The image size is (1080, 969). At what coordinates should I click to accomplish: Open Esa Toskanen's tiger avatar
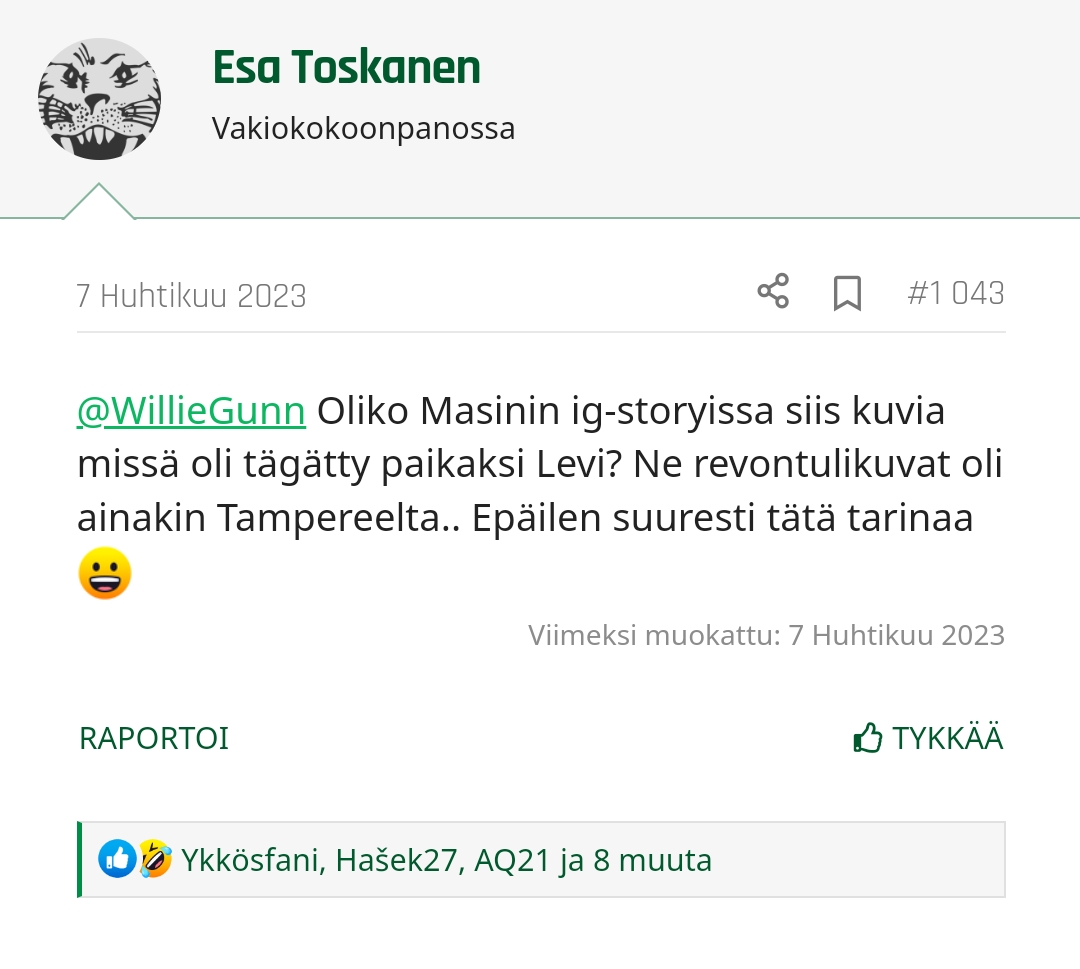(x=99, y=99)
